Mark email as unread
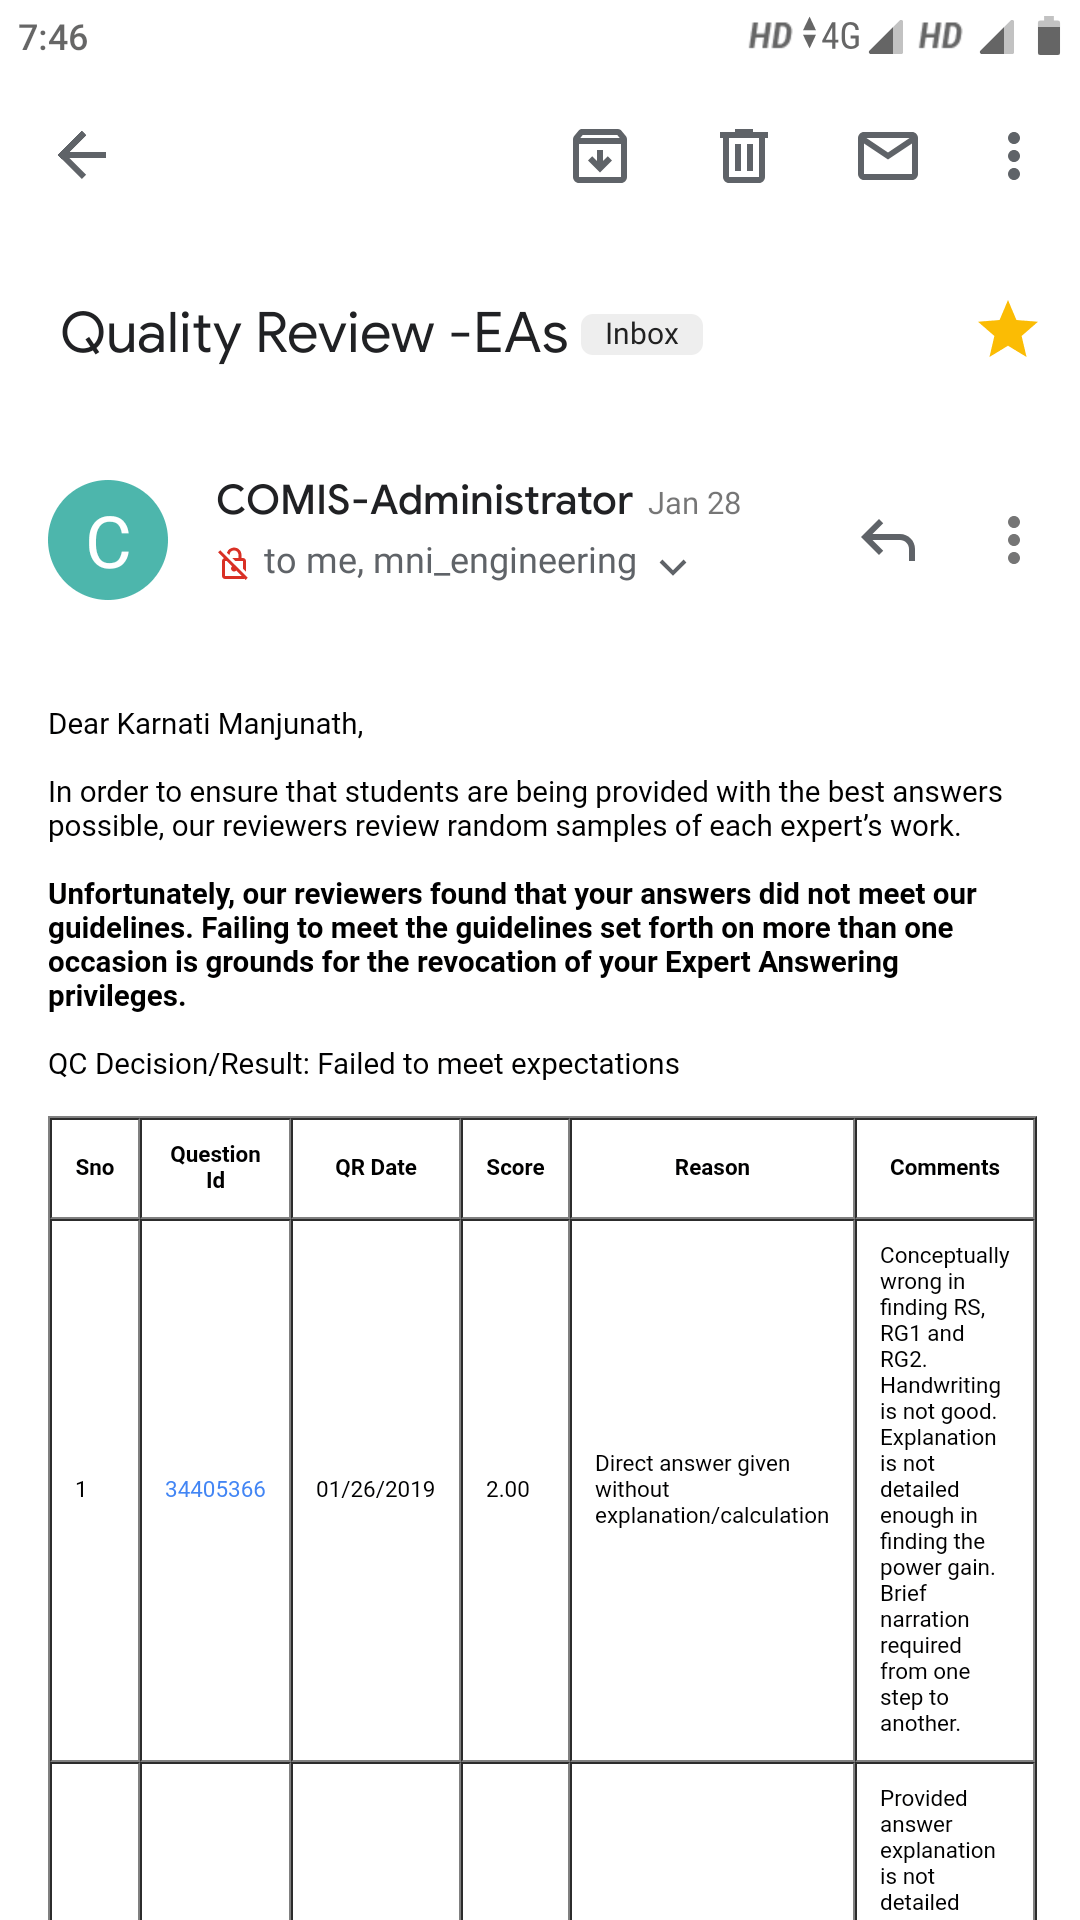The width and height of the screenshot is (1080, 1920). point(888,156)
